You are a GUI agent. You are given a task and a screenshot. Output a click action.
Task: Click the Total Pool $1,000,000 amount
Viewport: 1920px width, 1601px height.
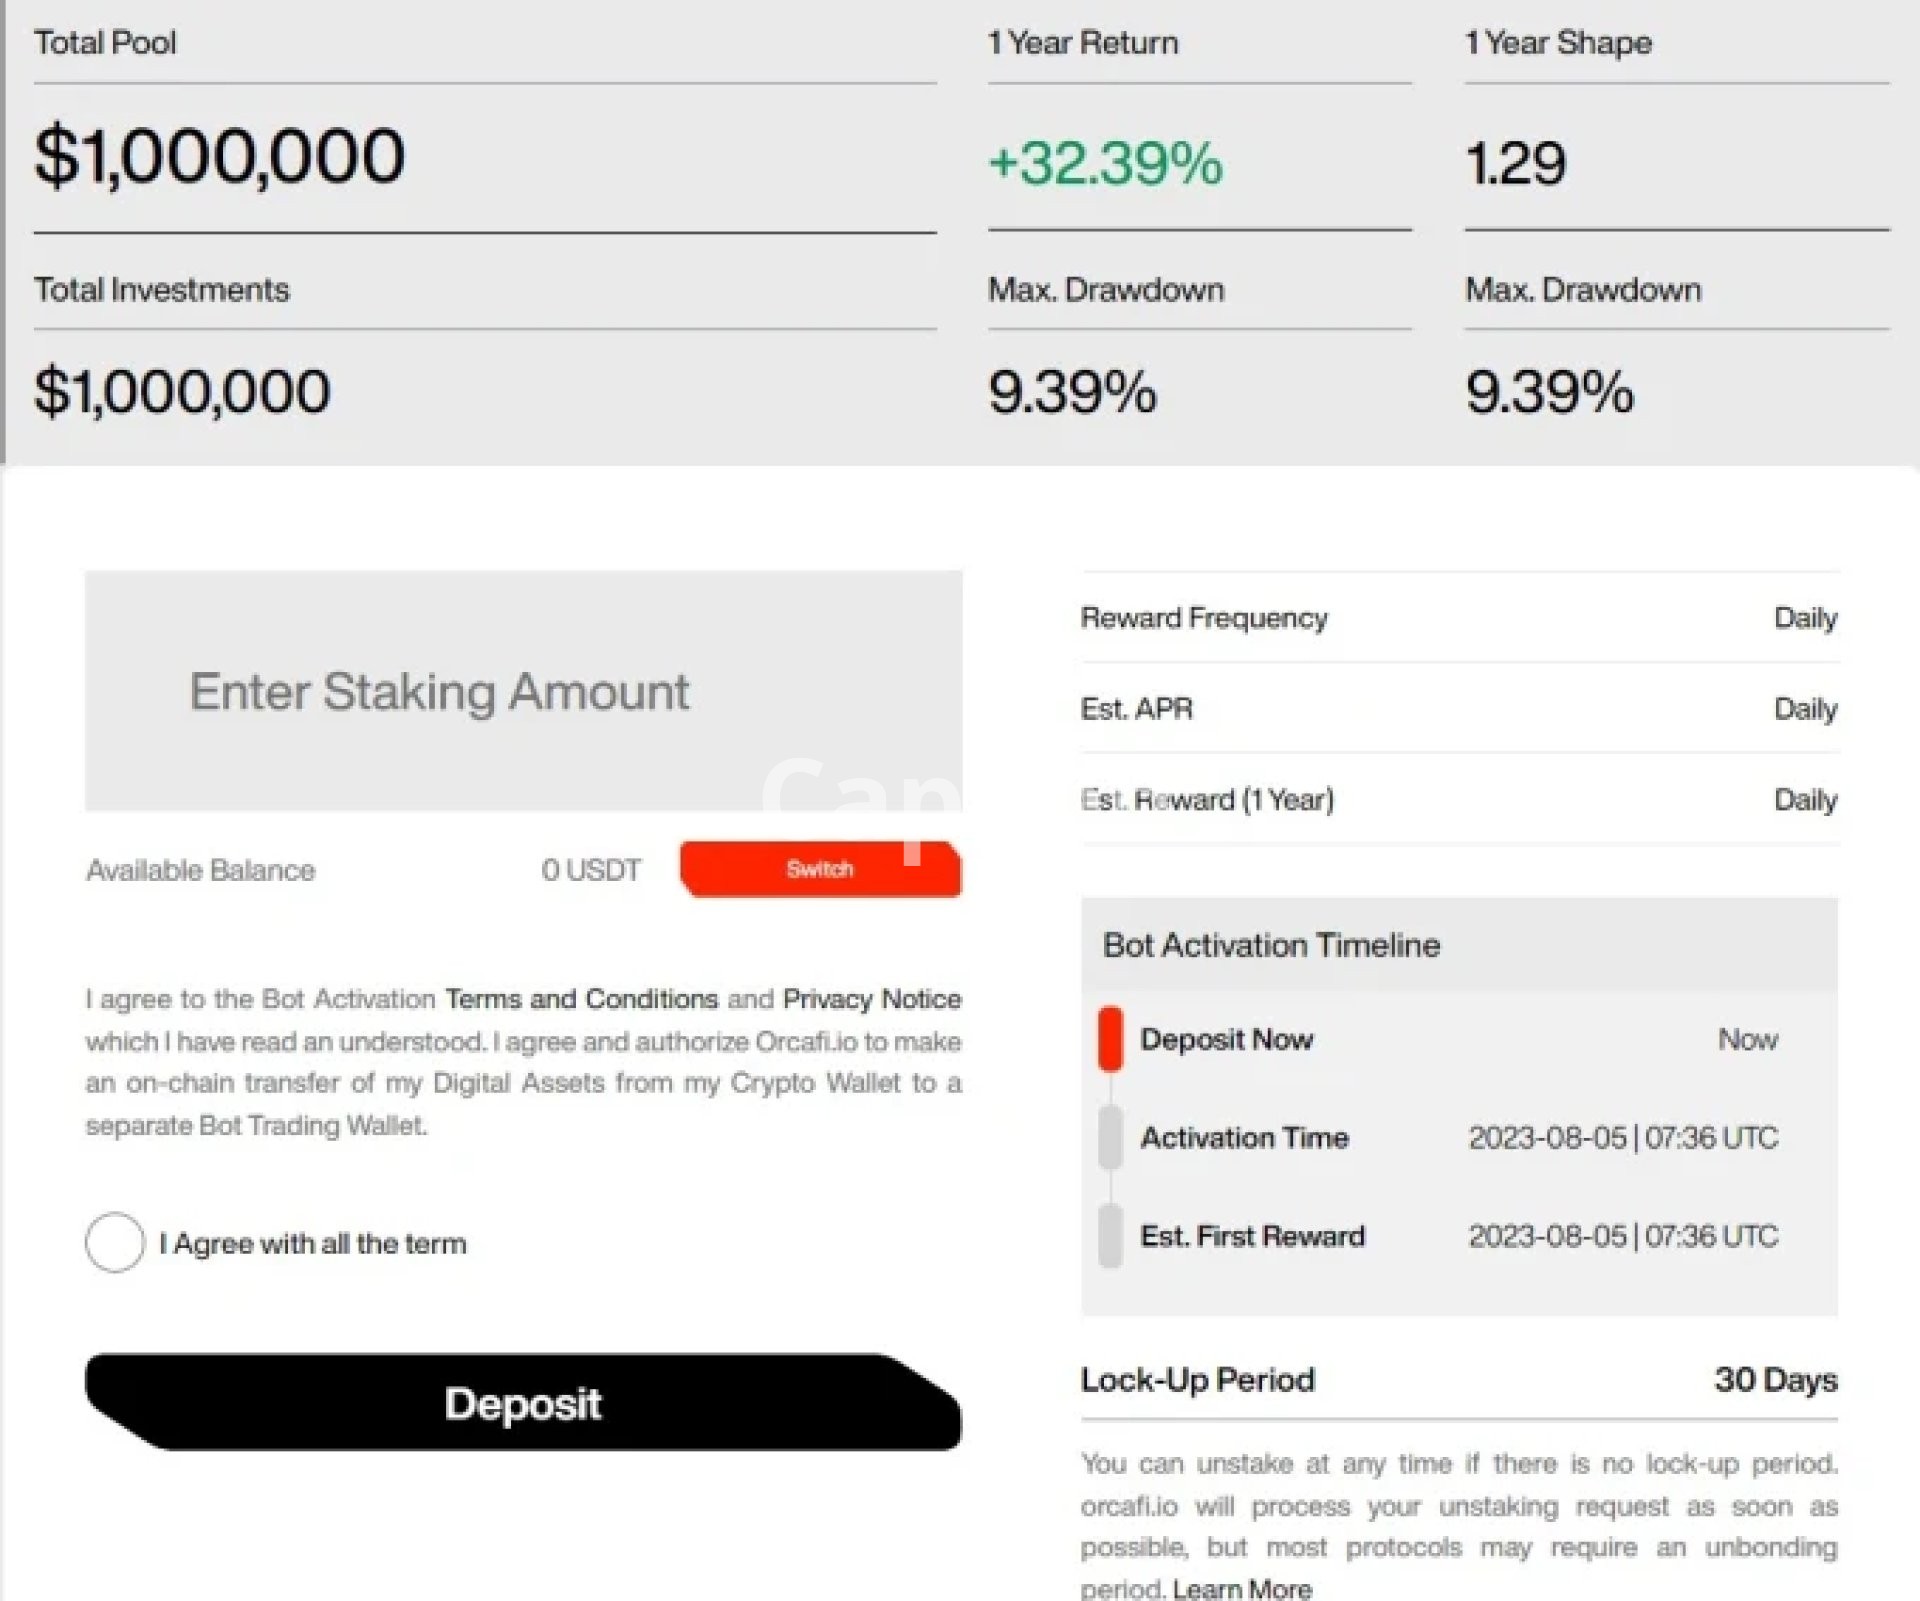(x=220, y=157)
